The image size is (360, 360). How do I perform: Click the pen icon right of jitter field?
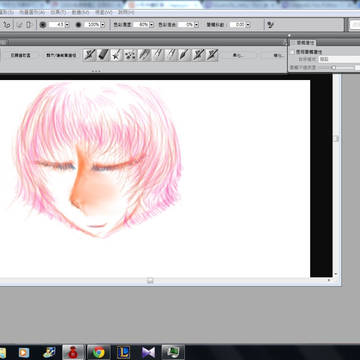click(x=270, y=25)
